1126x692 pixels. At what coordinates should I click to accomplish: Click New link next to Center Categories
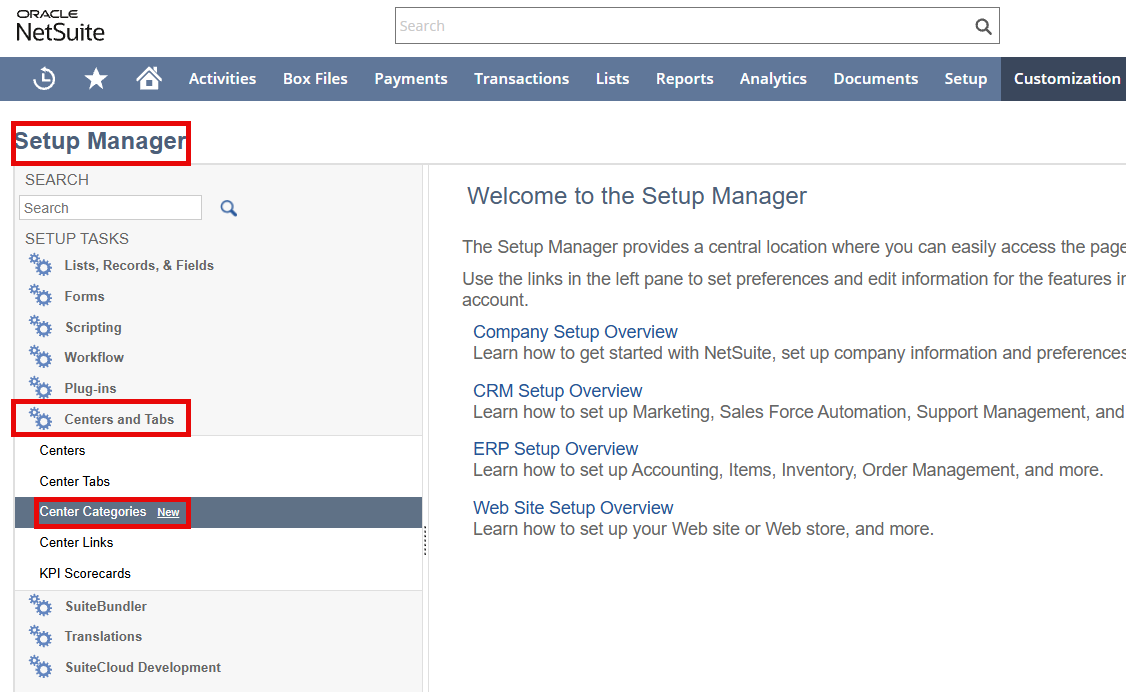pyautogui.click(x=168, y=512)
